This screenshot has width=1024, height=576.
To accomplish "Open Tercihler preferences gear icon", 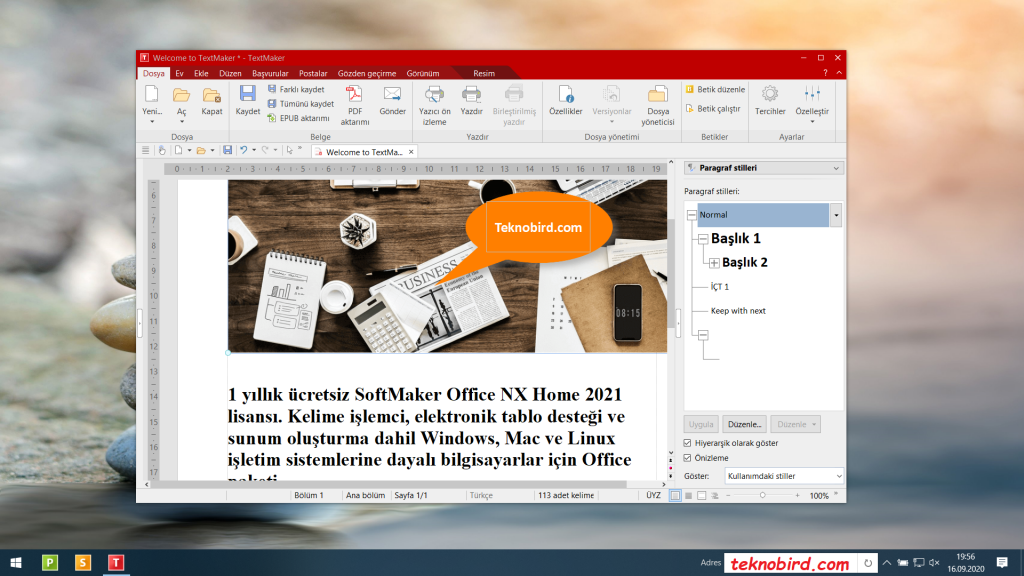I will [770, 95].
